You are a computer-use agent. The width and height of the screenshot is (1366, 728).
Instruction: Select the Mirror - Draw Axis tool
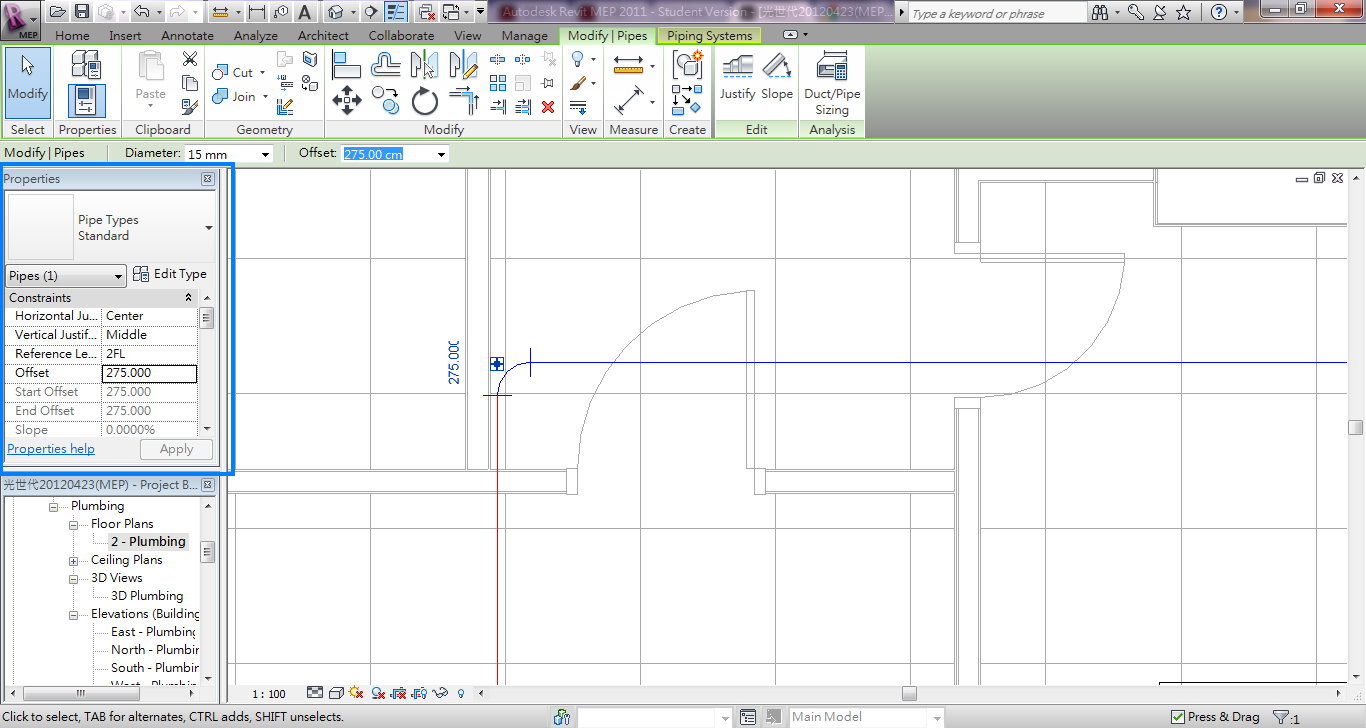464,65
